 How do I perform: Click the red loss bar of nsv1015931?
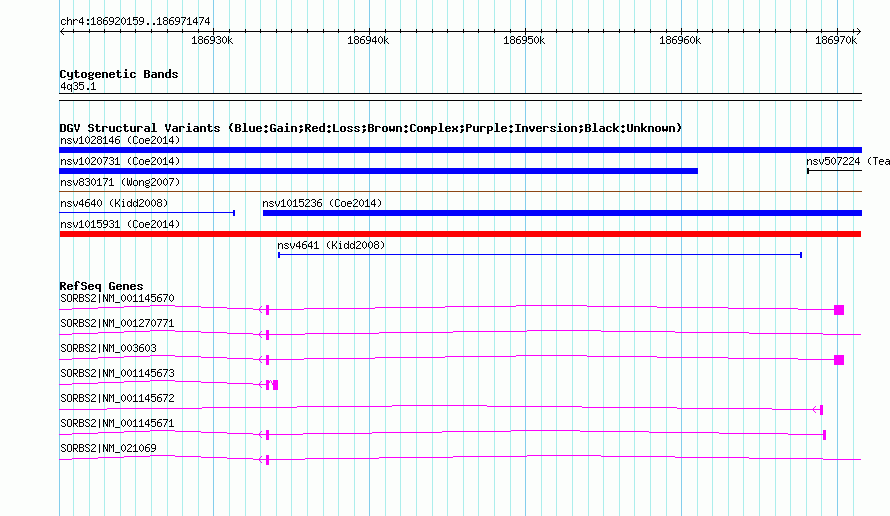[460, 234]
